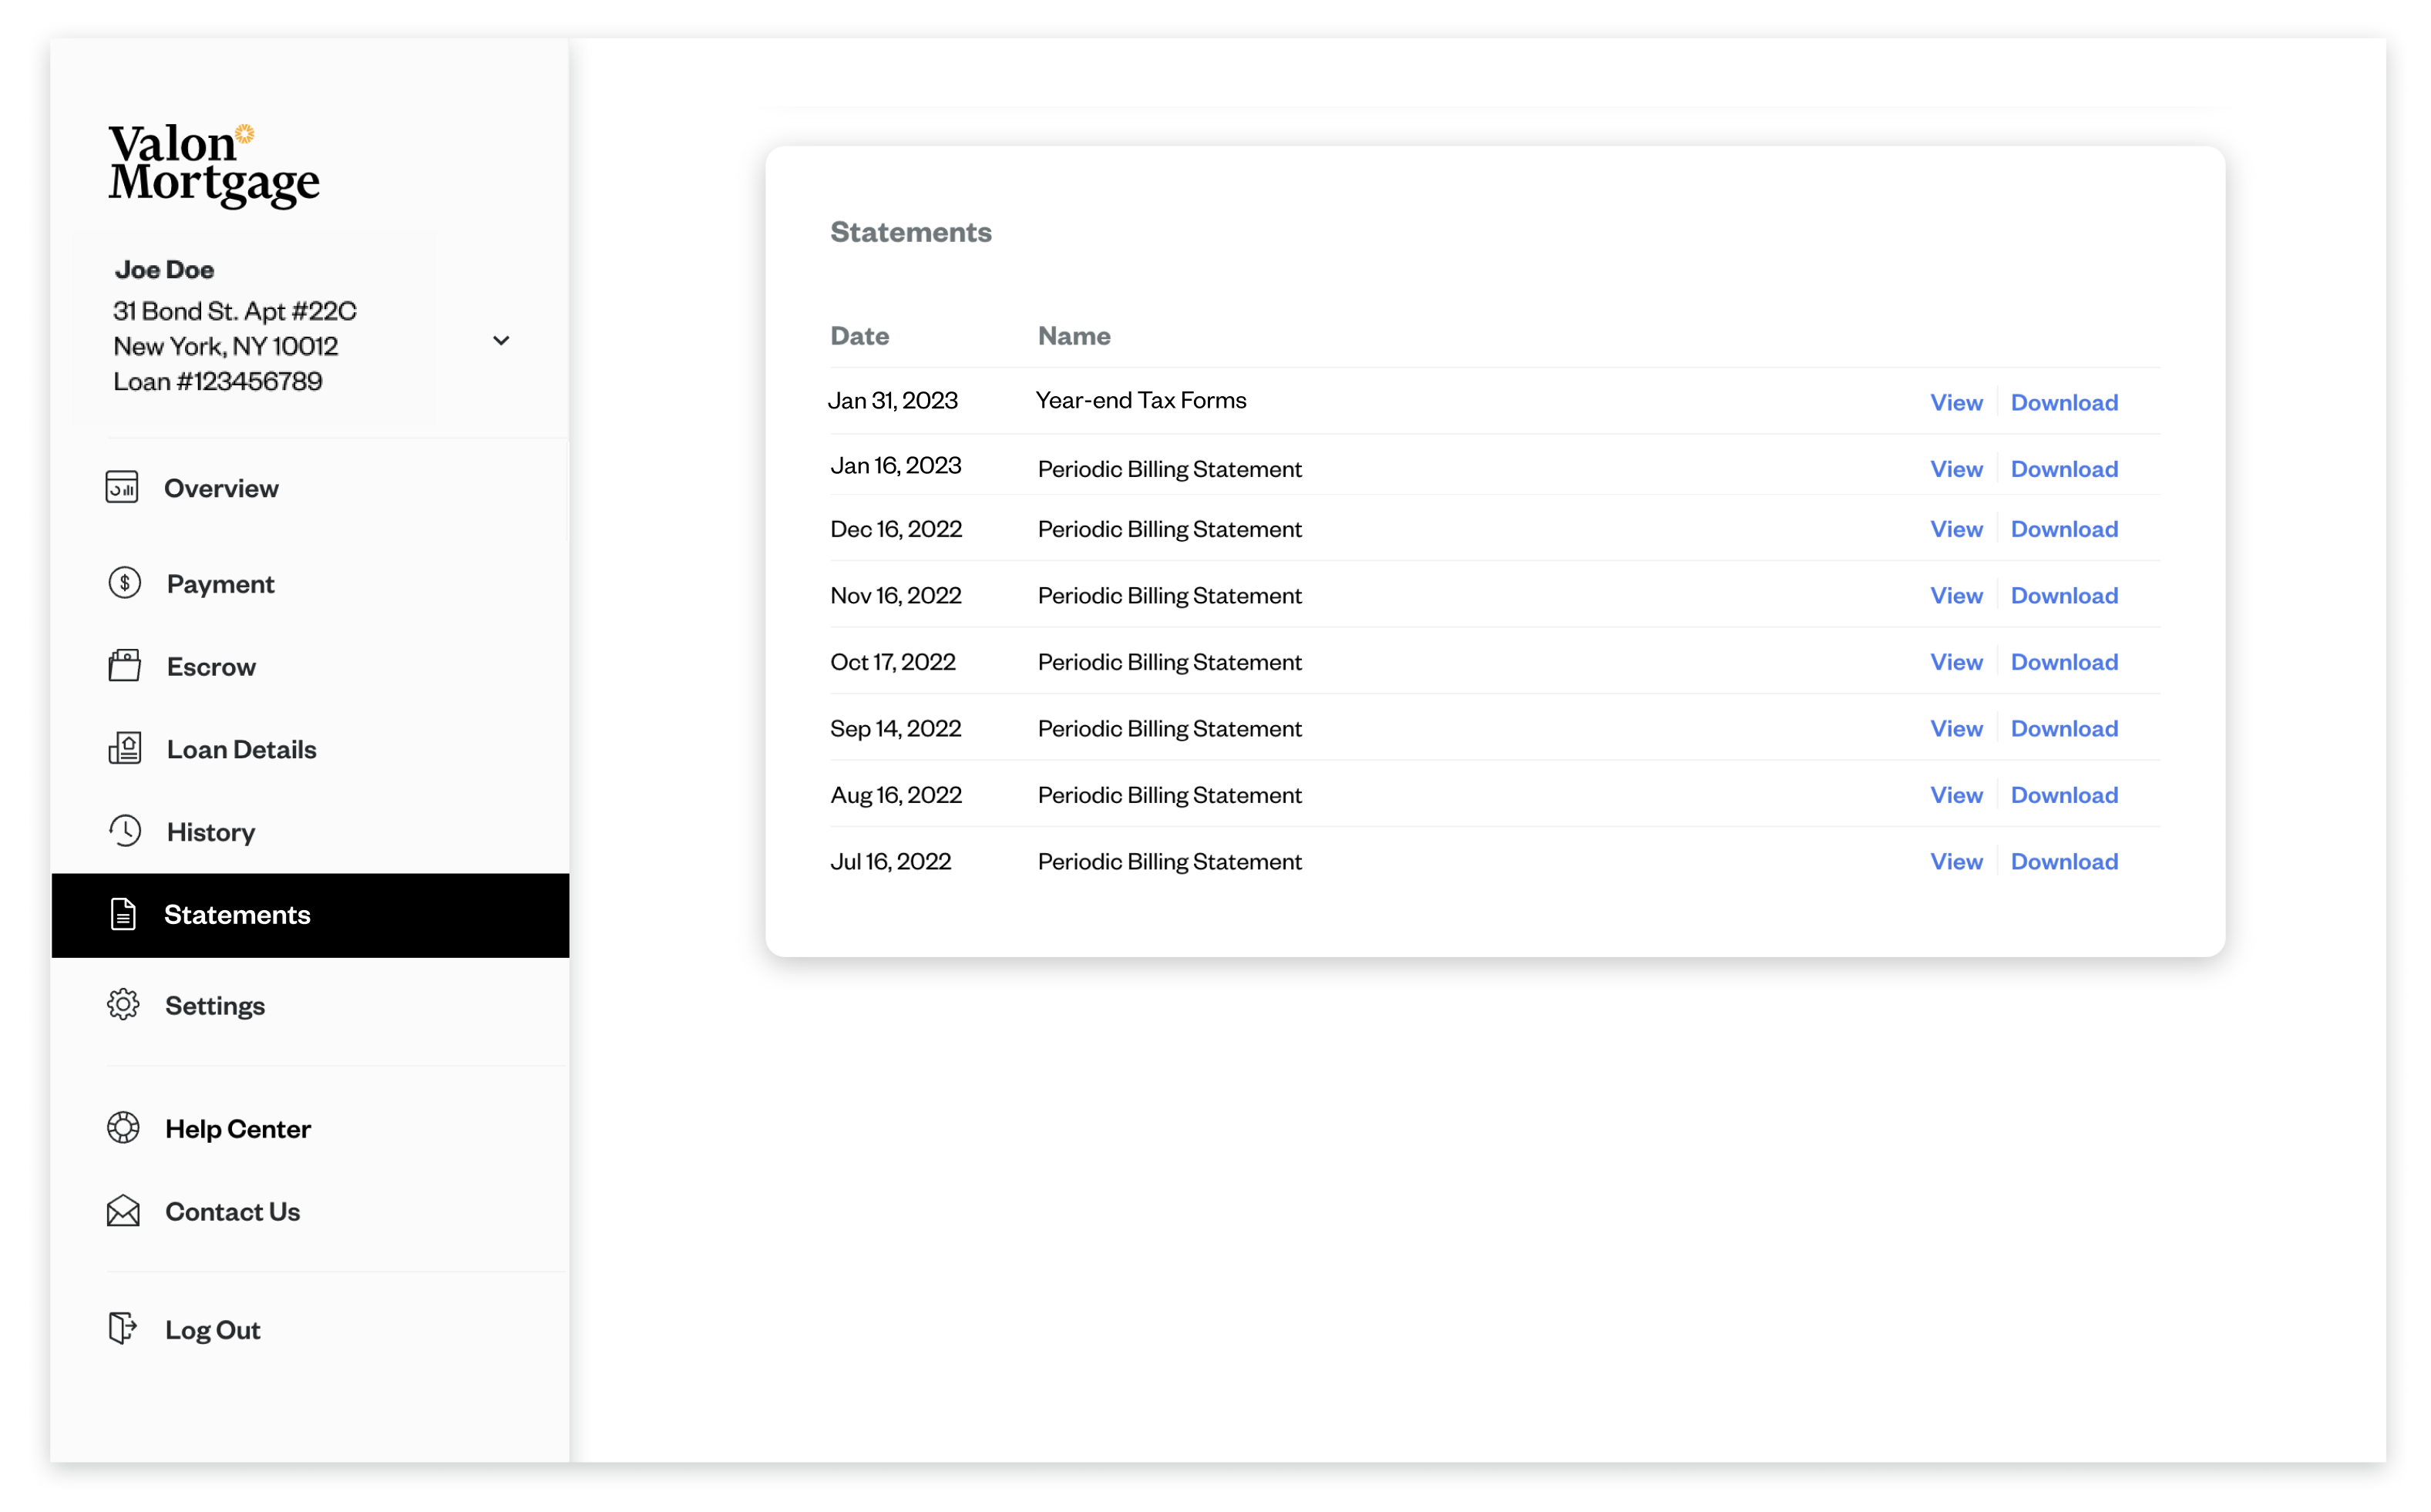The height and width of the screenshot is (1512, 2431).
Task: Click the Loan Details document icon
Action: (x=125, y=749)
